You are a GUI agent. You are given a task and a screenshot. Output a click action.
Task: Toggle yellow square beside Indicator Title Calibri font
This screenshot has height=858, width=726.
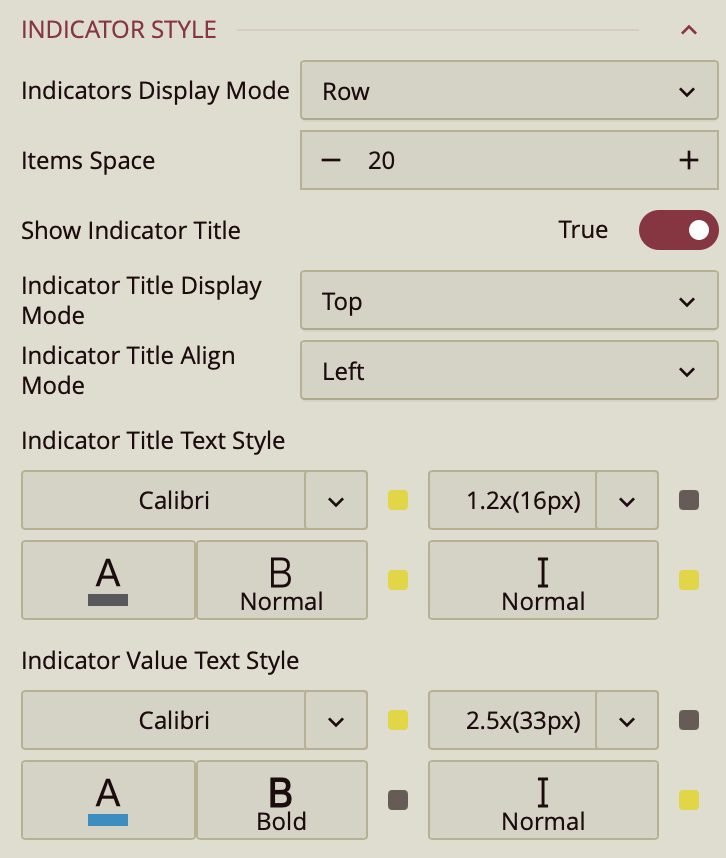point(398,500)
